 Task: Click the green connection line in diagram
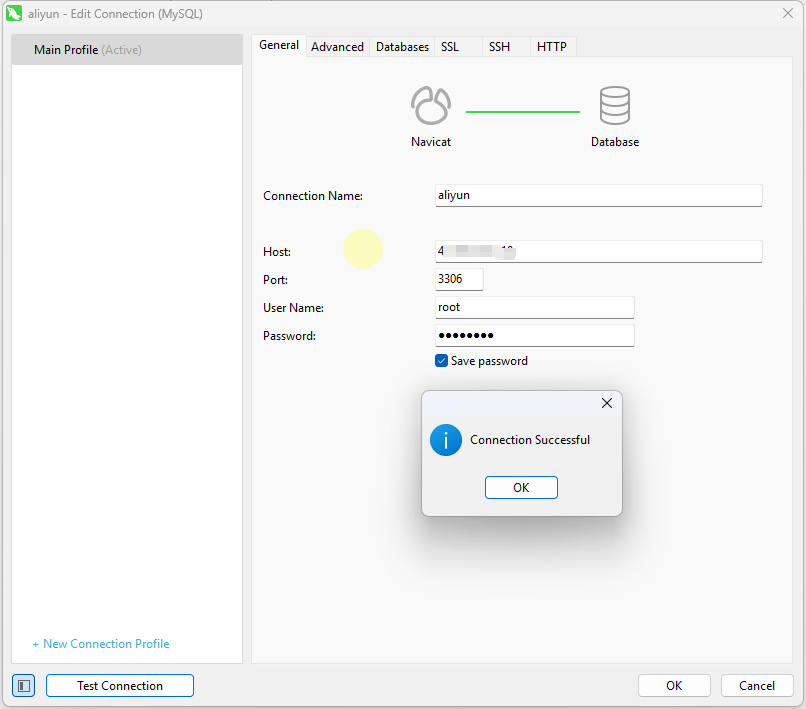pos(523,112)
